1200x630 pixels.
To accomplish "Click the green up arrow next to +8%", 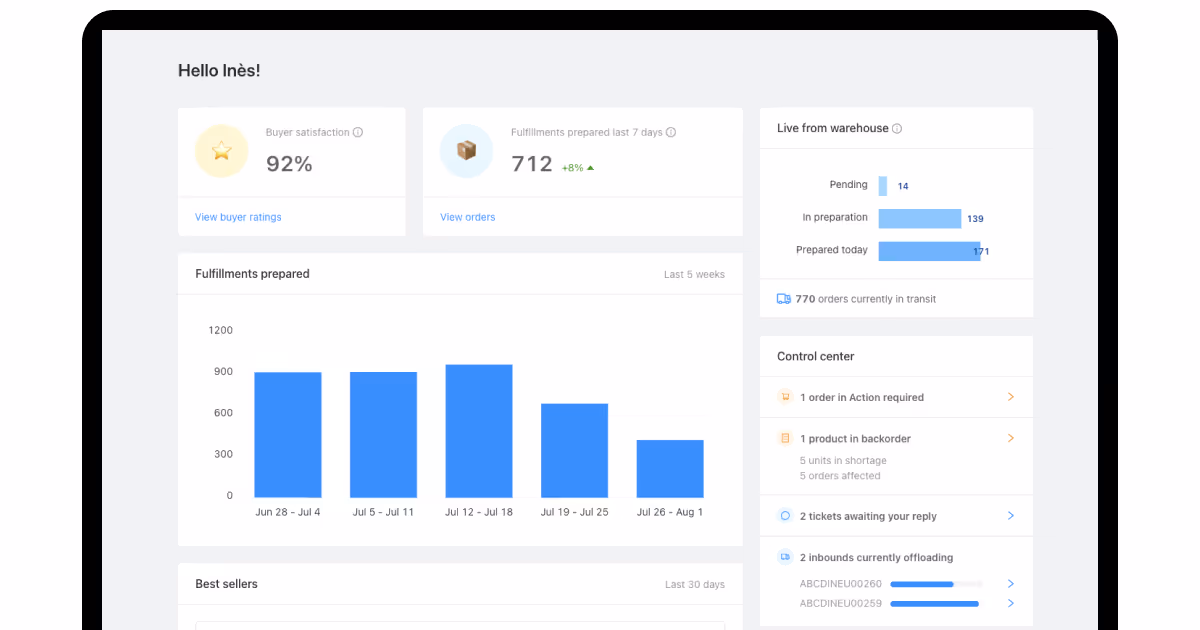I will point(591,168).
